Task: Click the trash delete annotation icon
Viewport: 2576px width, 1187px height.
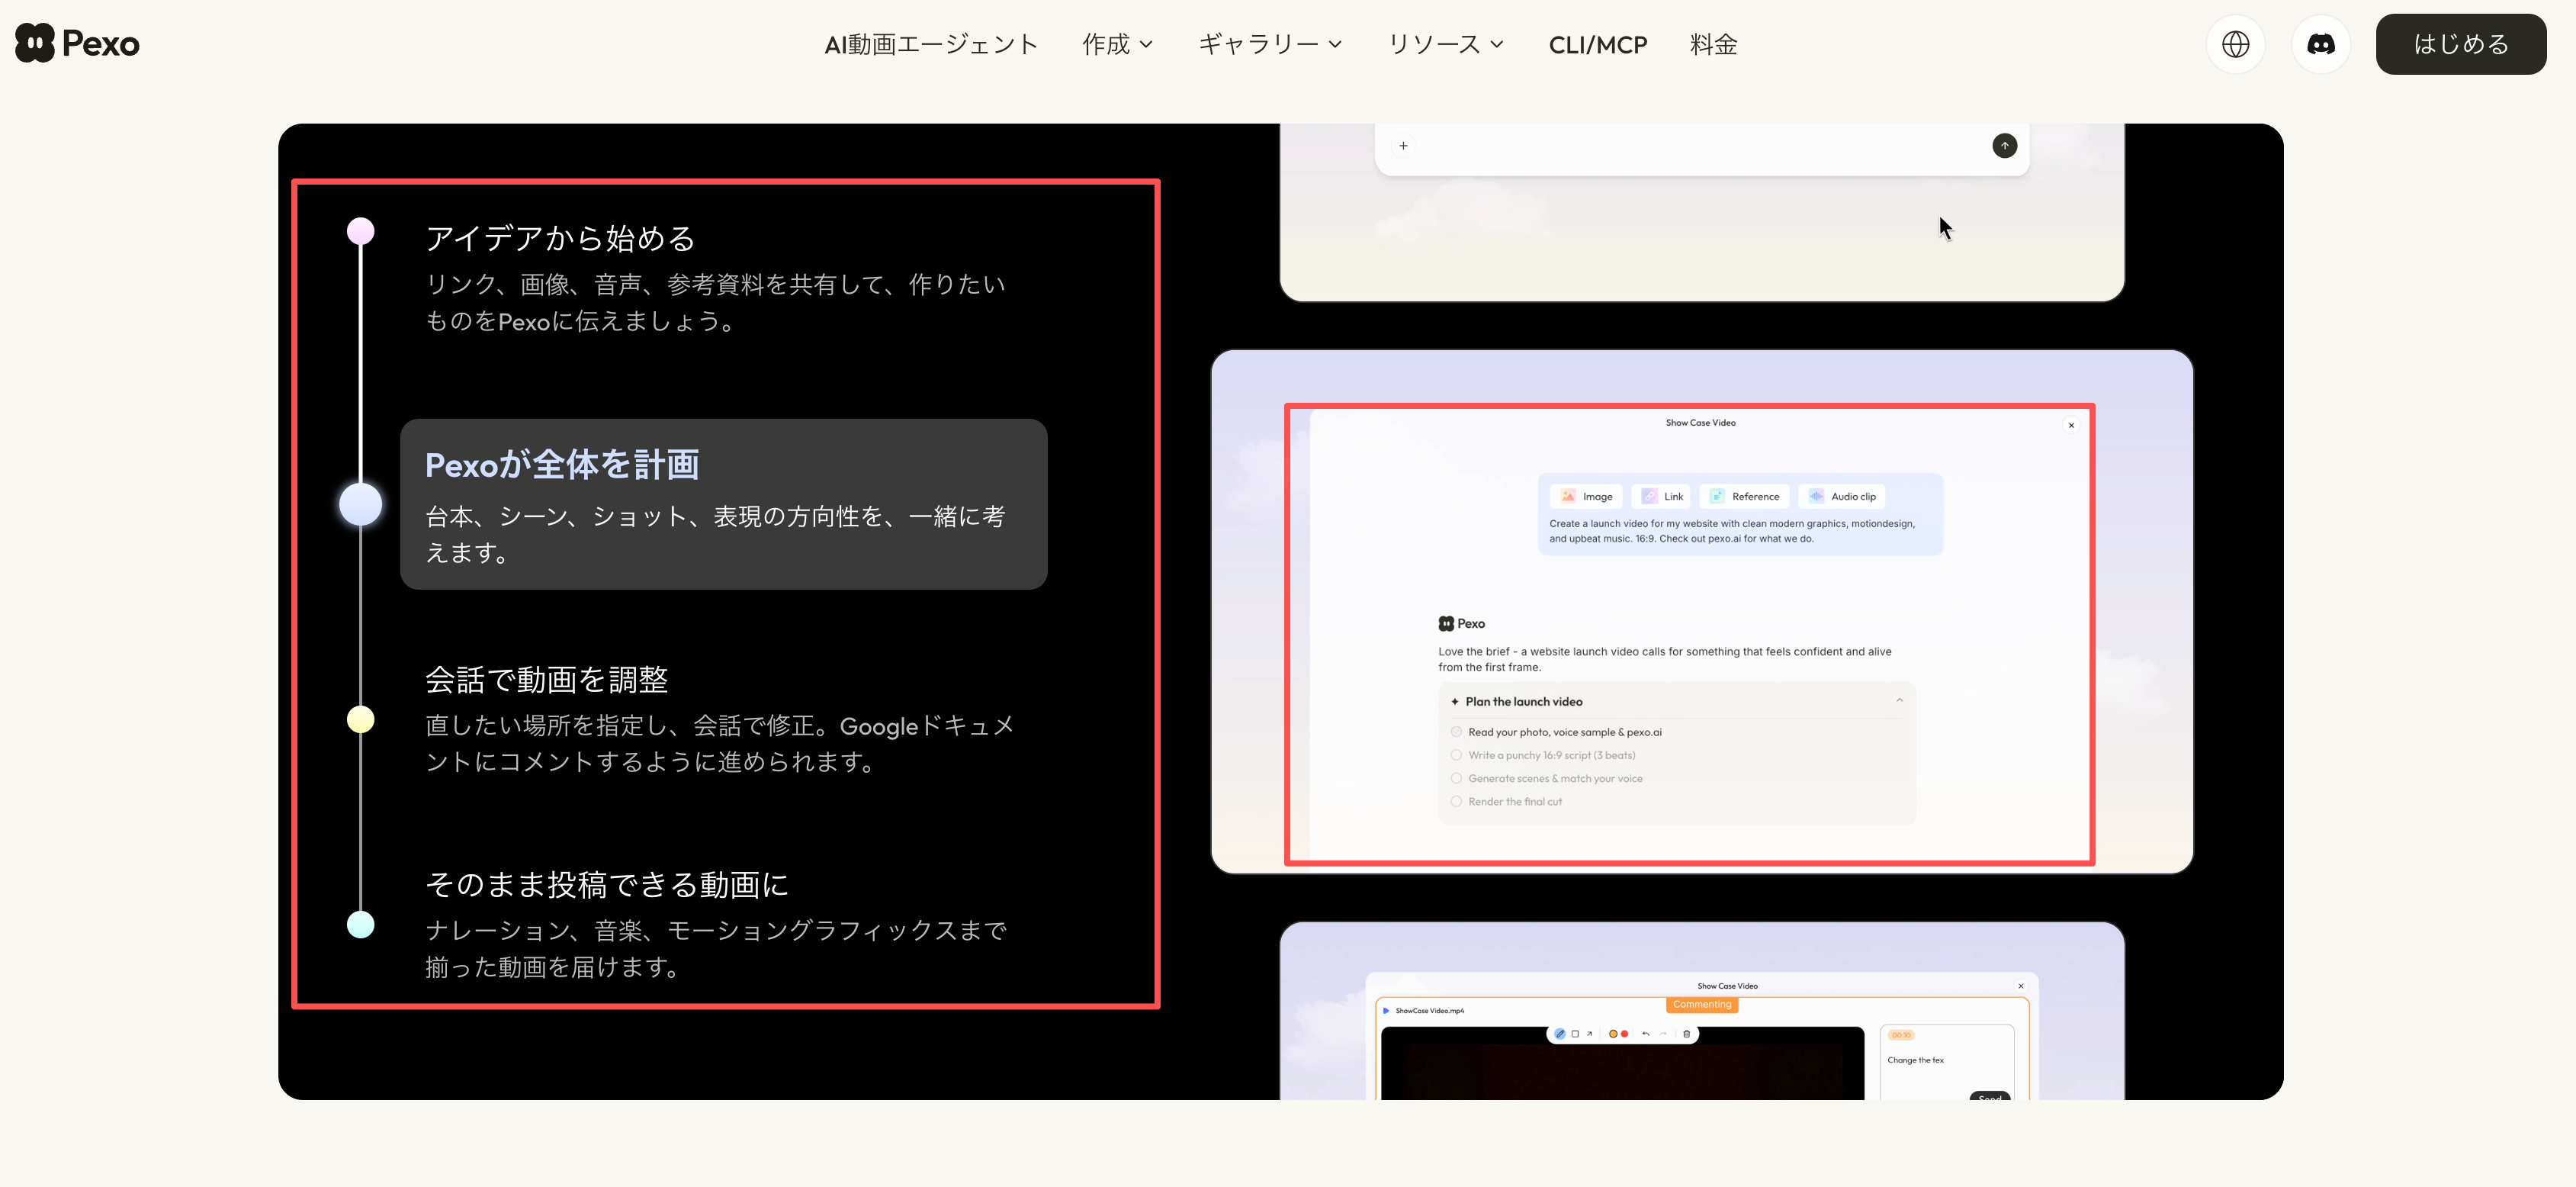Action: (1686, 1034)
